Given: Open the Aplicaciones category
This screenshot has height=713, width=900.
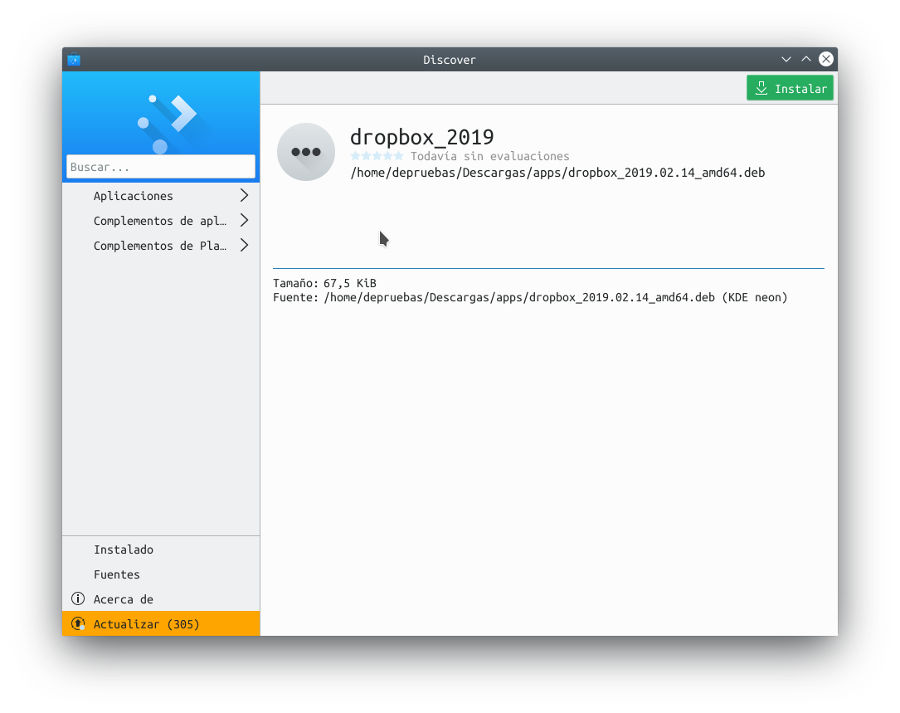Looking at the screenshot, I should tap(161, 196).
